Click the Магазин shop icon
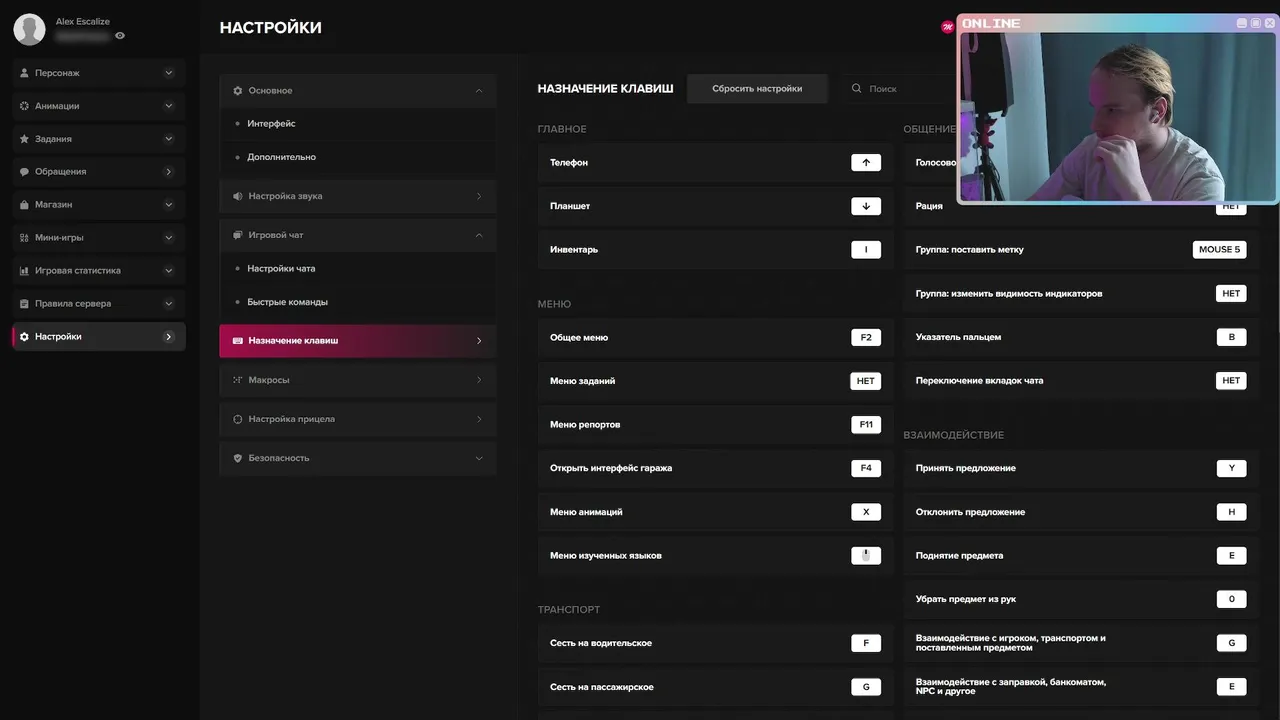 tap(25, 205)
